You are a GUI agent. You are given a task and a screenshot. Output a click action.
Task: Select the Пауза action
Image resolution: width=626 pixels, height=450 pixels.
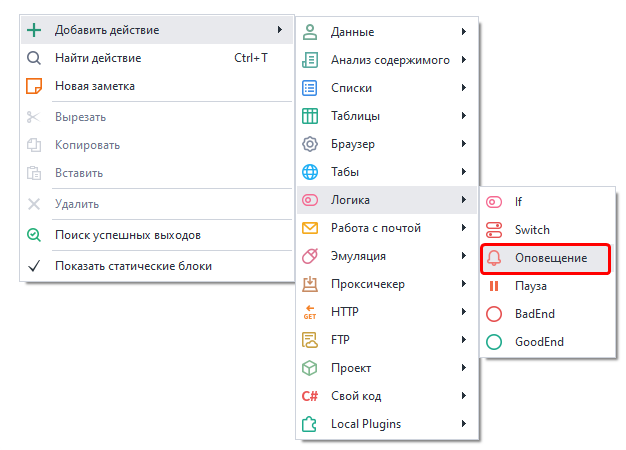click(530, 286)
